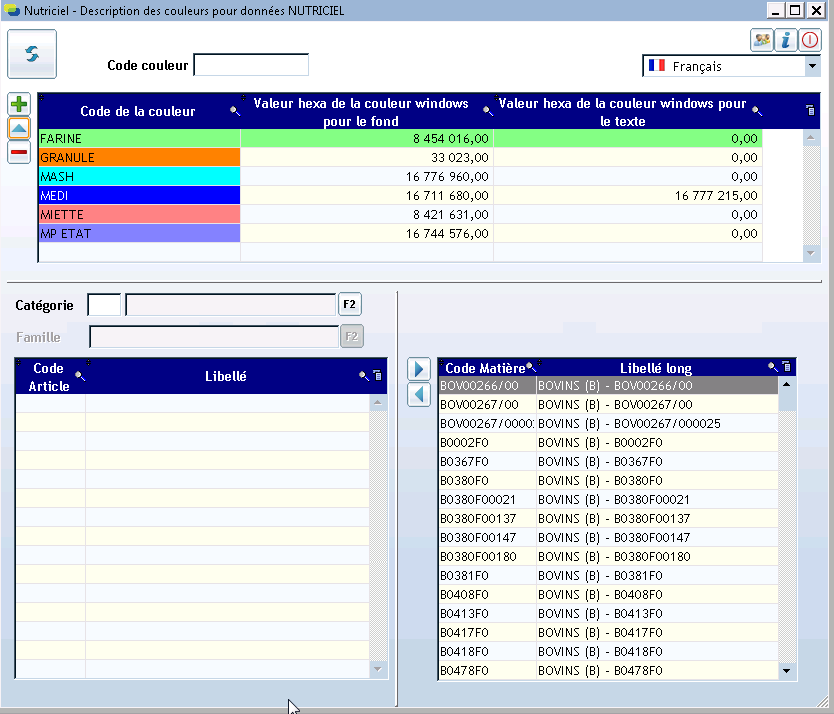Screen dimensions: 834x714
Task: Click background value 8 454 016,00
Action: (x=451, y=139)
